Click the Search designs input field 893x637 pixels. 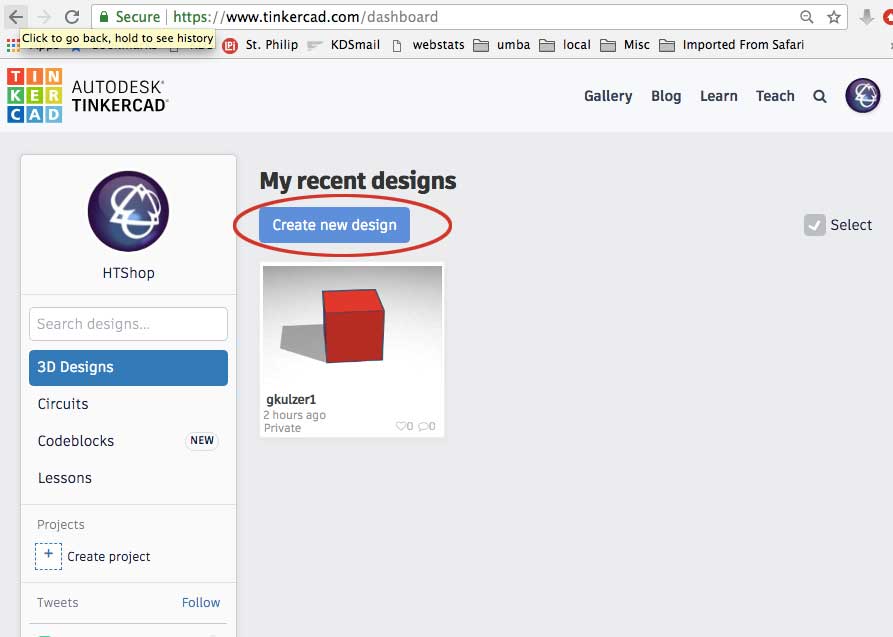pos(128,324)
